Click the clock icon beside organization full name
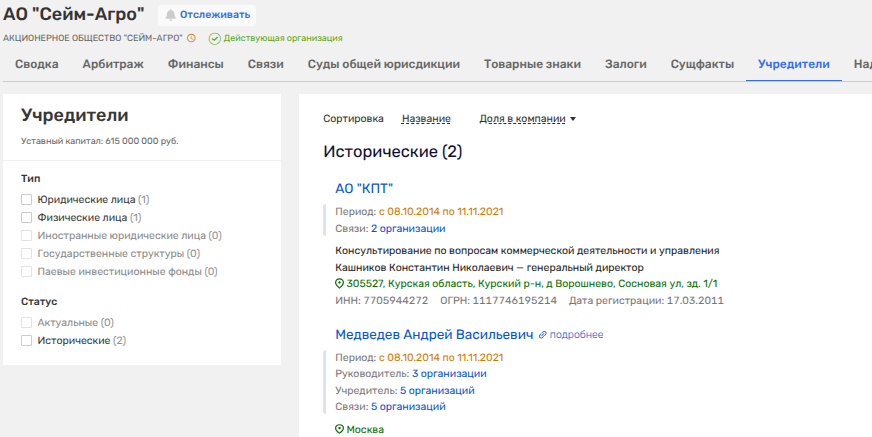 point(191,38)
